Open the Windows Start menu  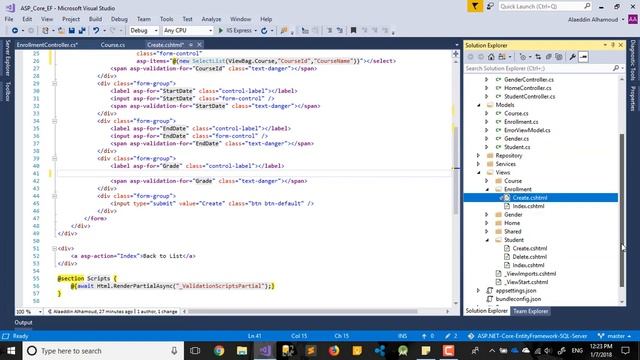pos(11,351)
